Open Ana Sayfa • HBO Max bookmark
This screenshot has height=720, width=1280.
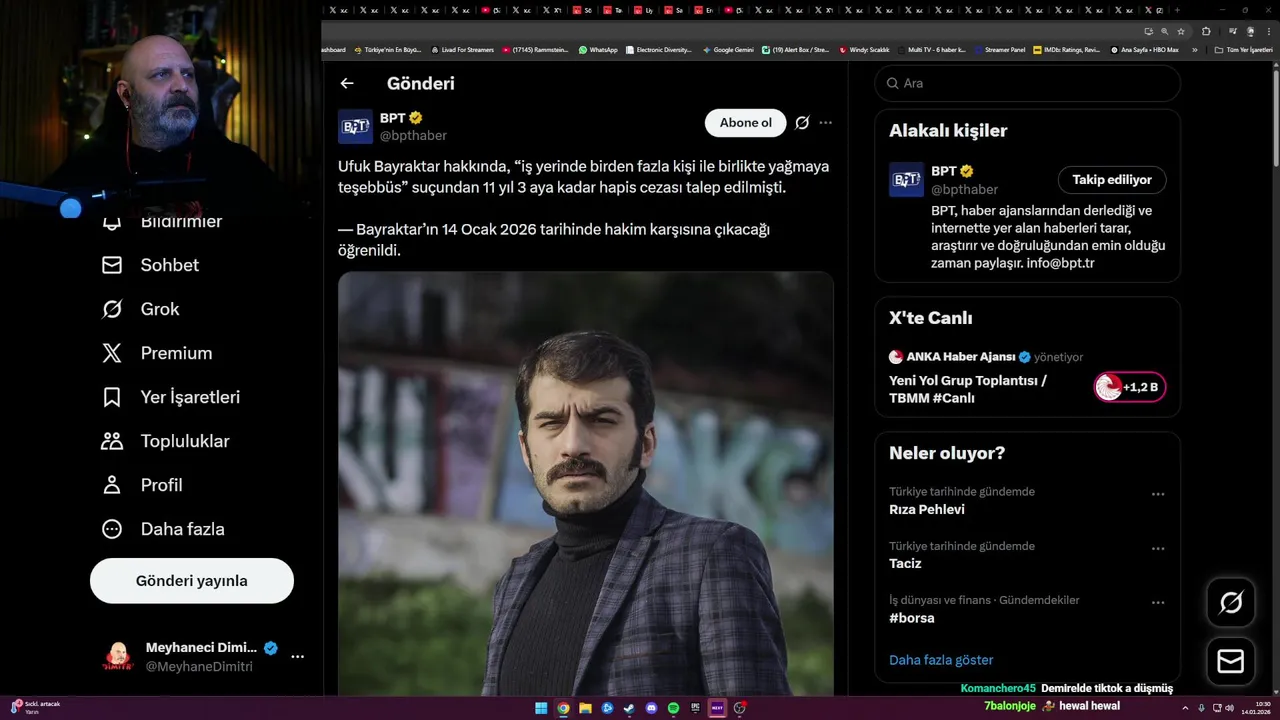1145,49
